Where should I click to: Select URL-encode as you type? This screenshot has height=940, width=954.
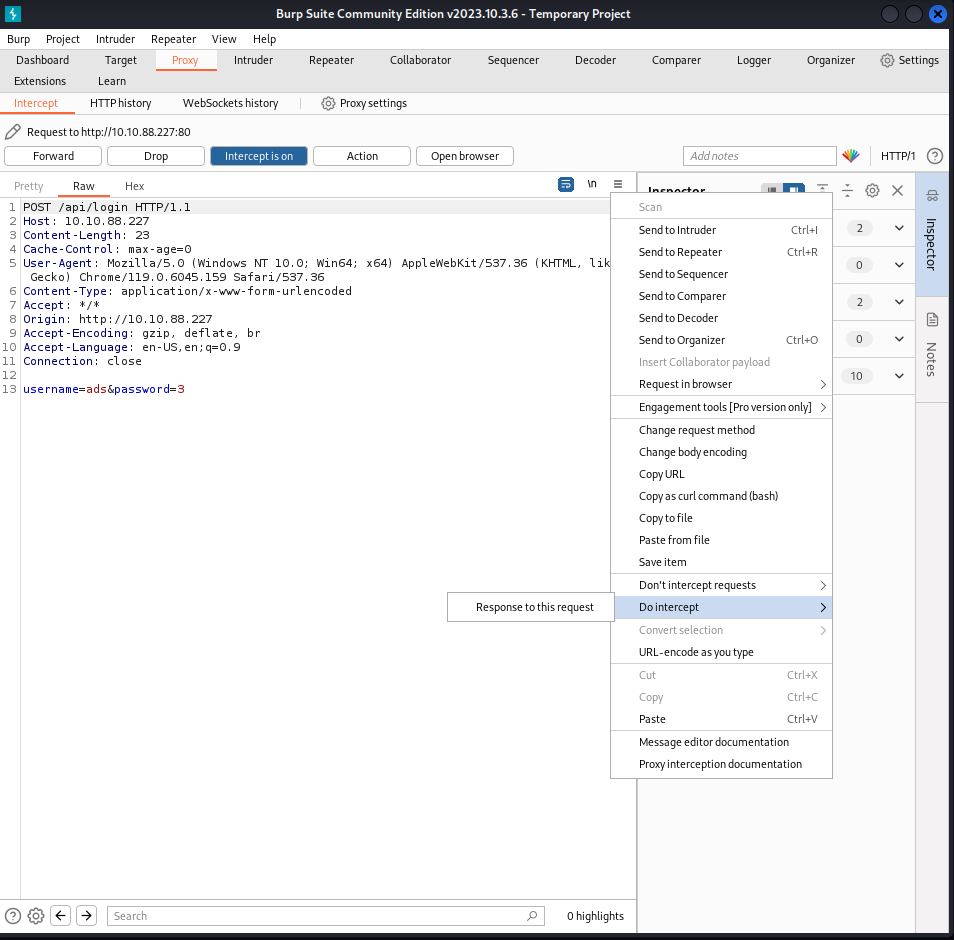click(721, 652)
